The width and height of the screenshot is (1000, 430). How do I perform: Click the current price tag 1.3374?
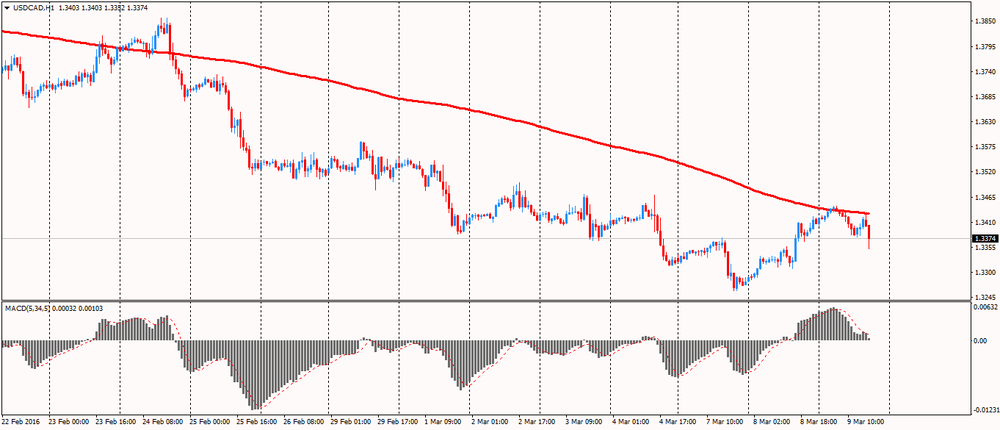984,239
